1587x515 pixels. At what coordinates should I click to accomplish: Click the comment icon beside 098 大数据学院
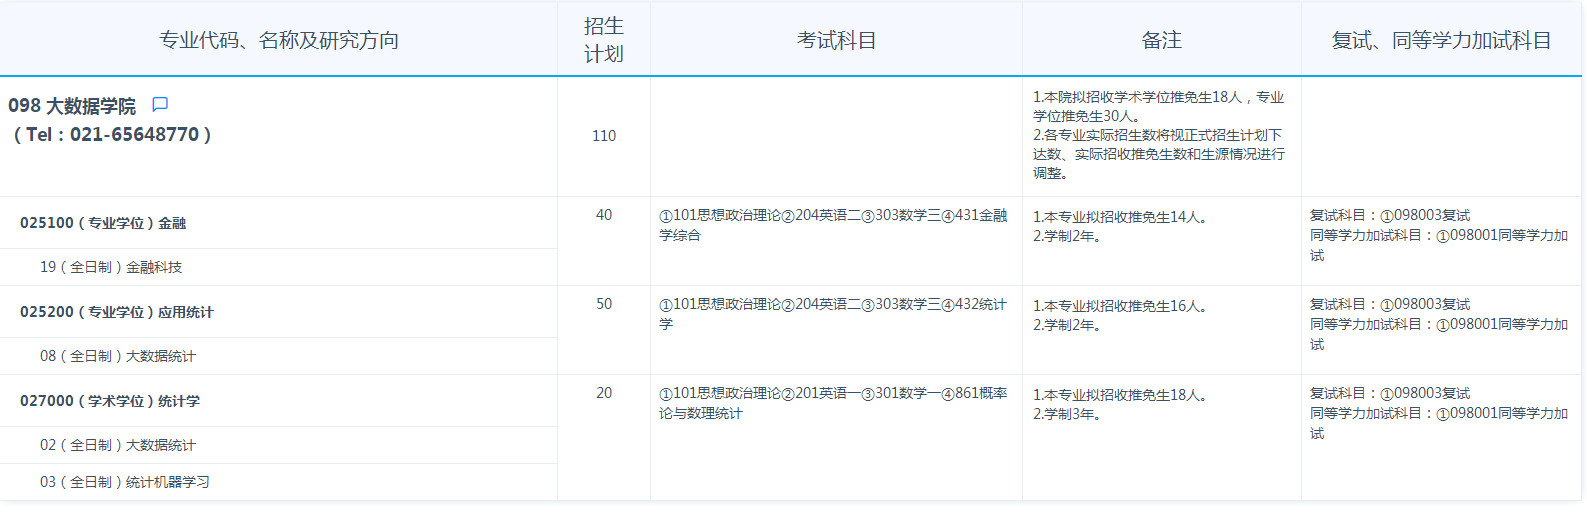[x=160, y=105]
